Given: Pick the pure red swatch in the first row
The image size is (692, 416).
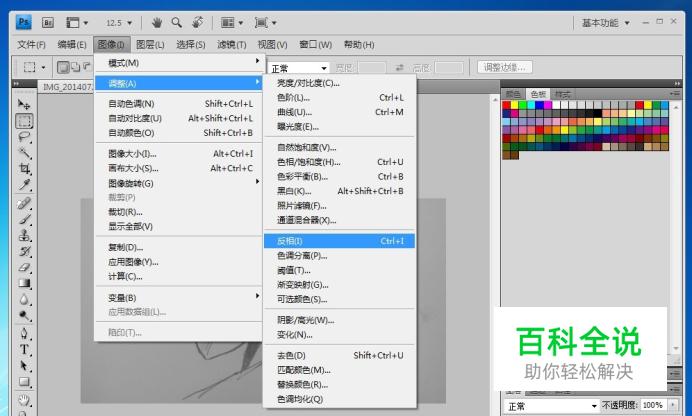Looking at the screenshot, I should click(507, 105).
